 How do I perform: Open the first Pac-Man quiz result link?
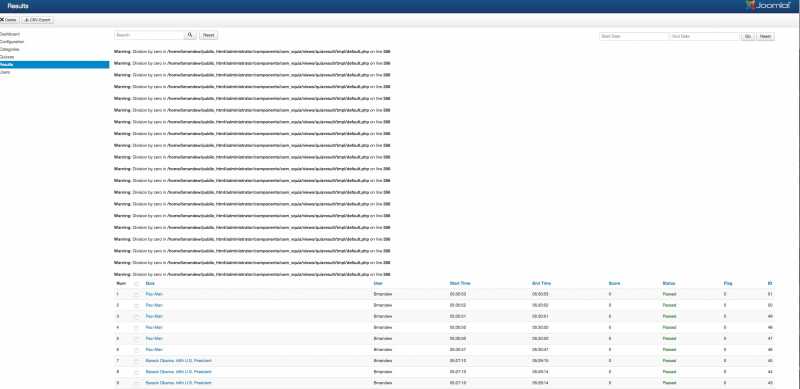point(154,295)
